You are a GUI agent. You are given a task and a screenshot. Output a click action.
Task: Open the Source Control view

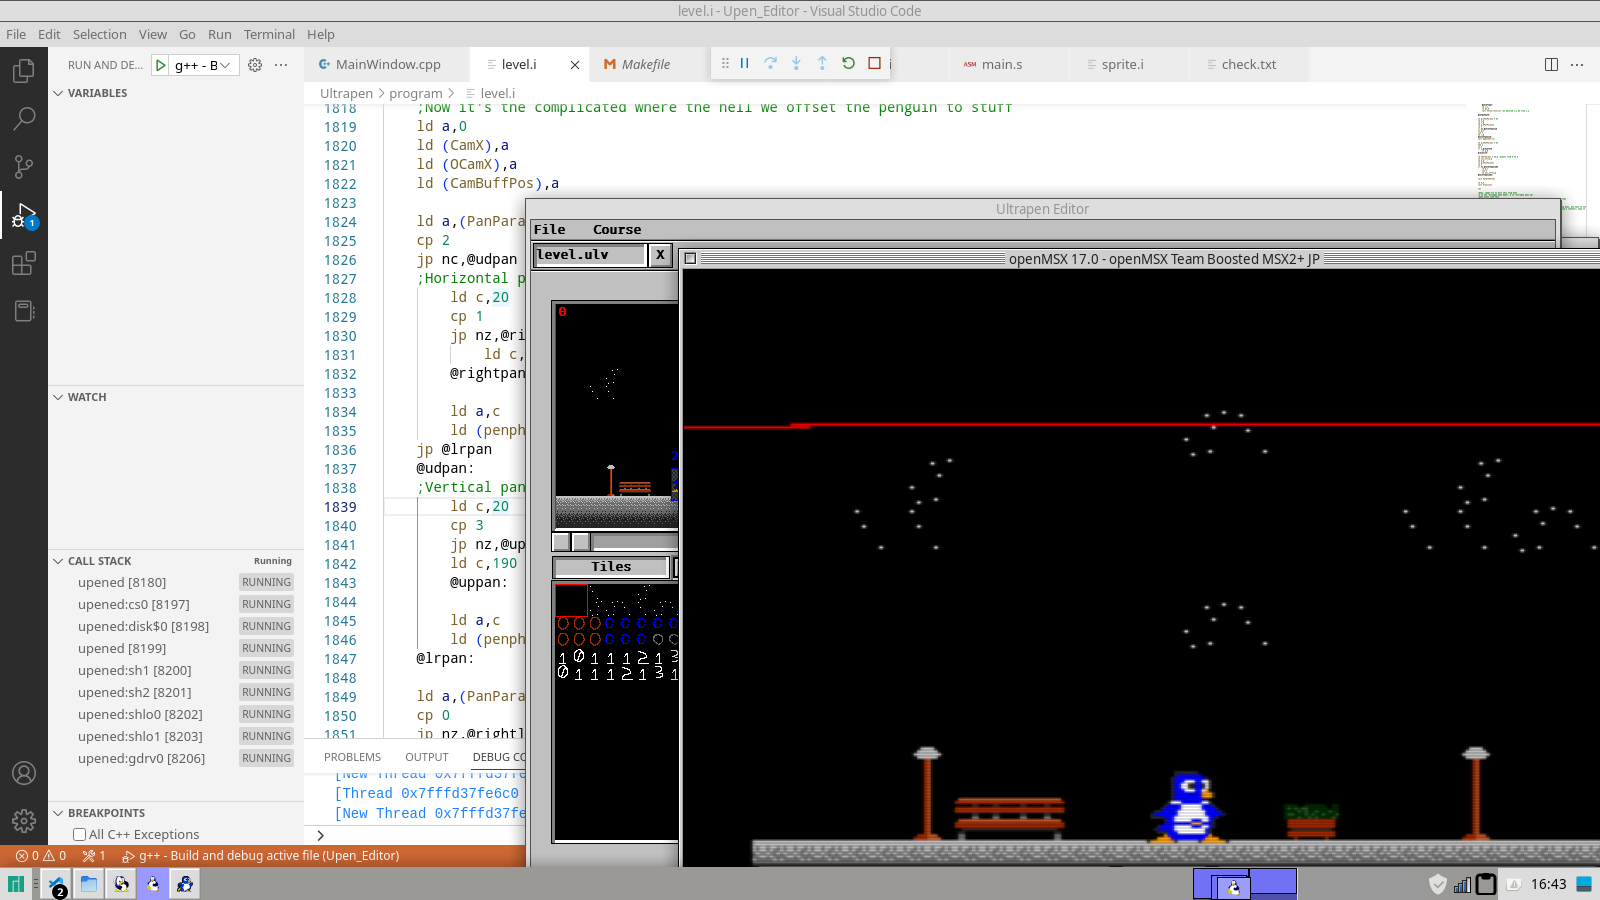click(24, 166)
